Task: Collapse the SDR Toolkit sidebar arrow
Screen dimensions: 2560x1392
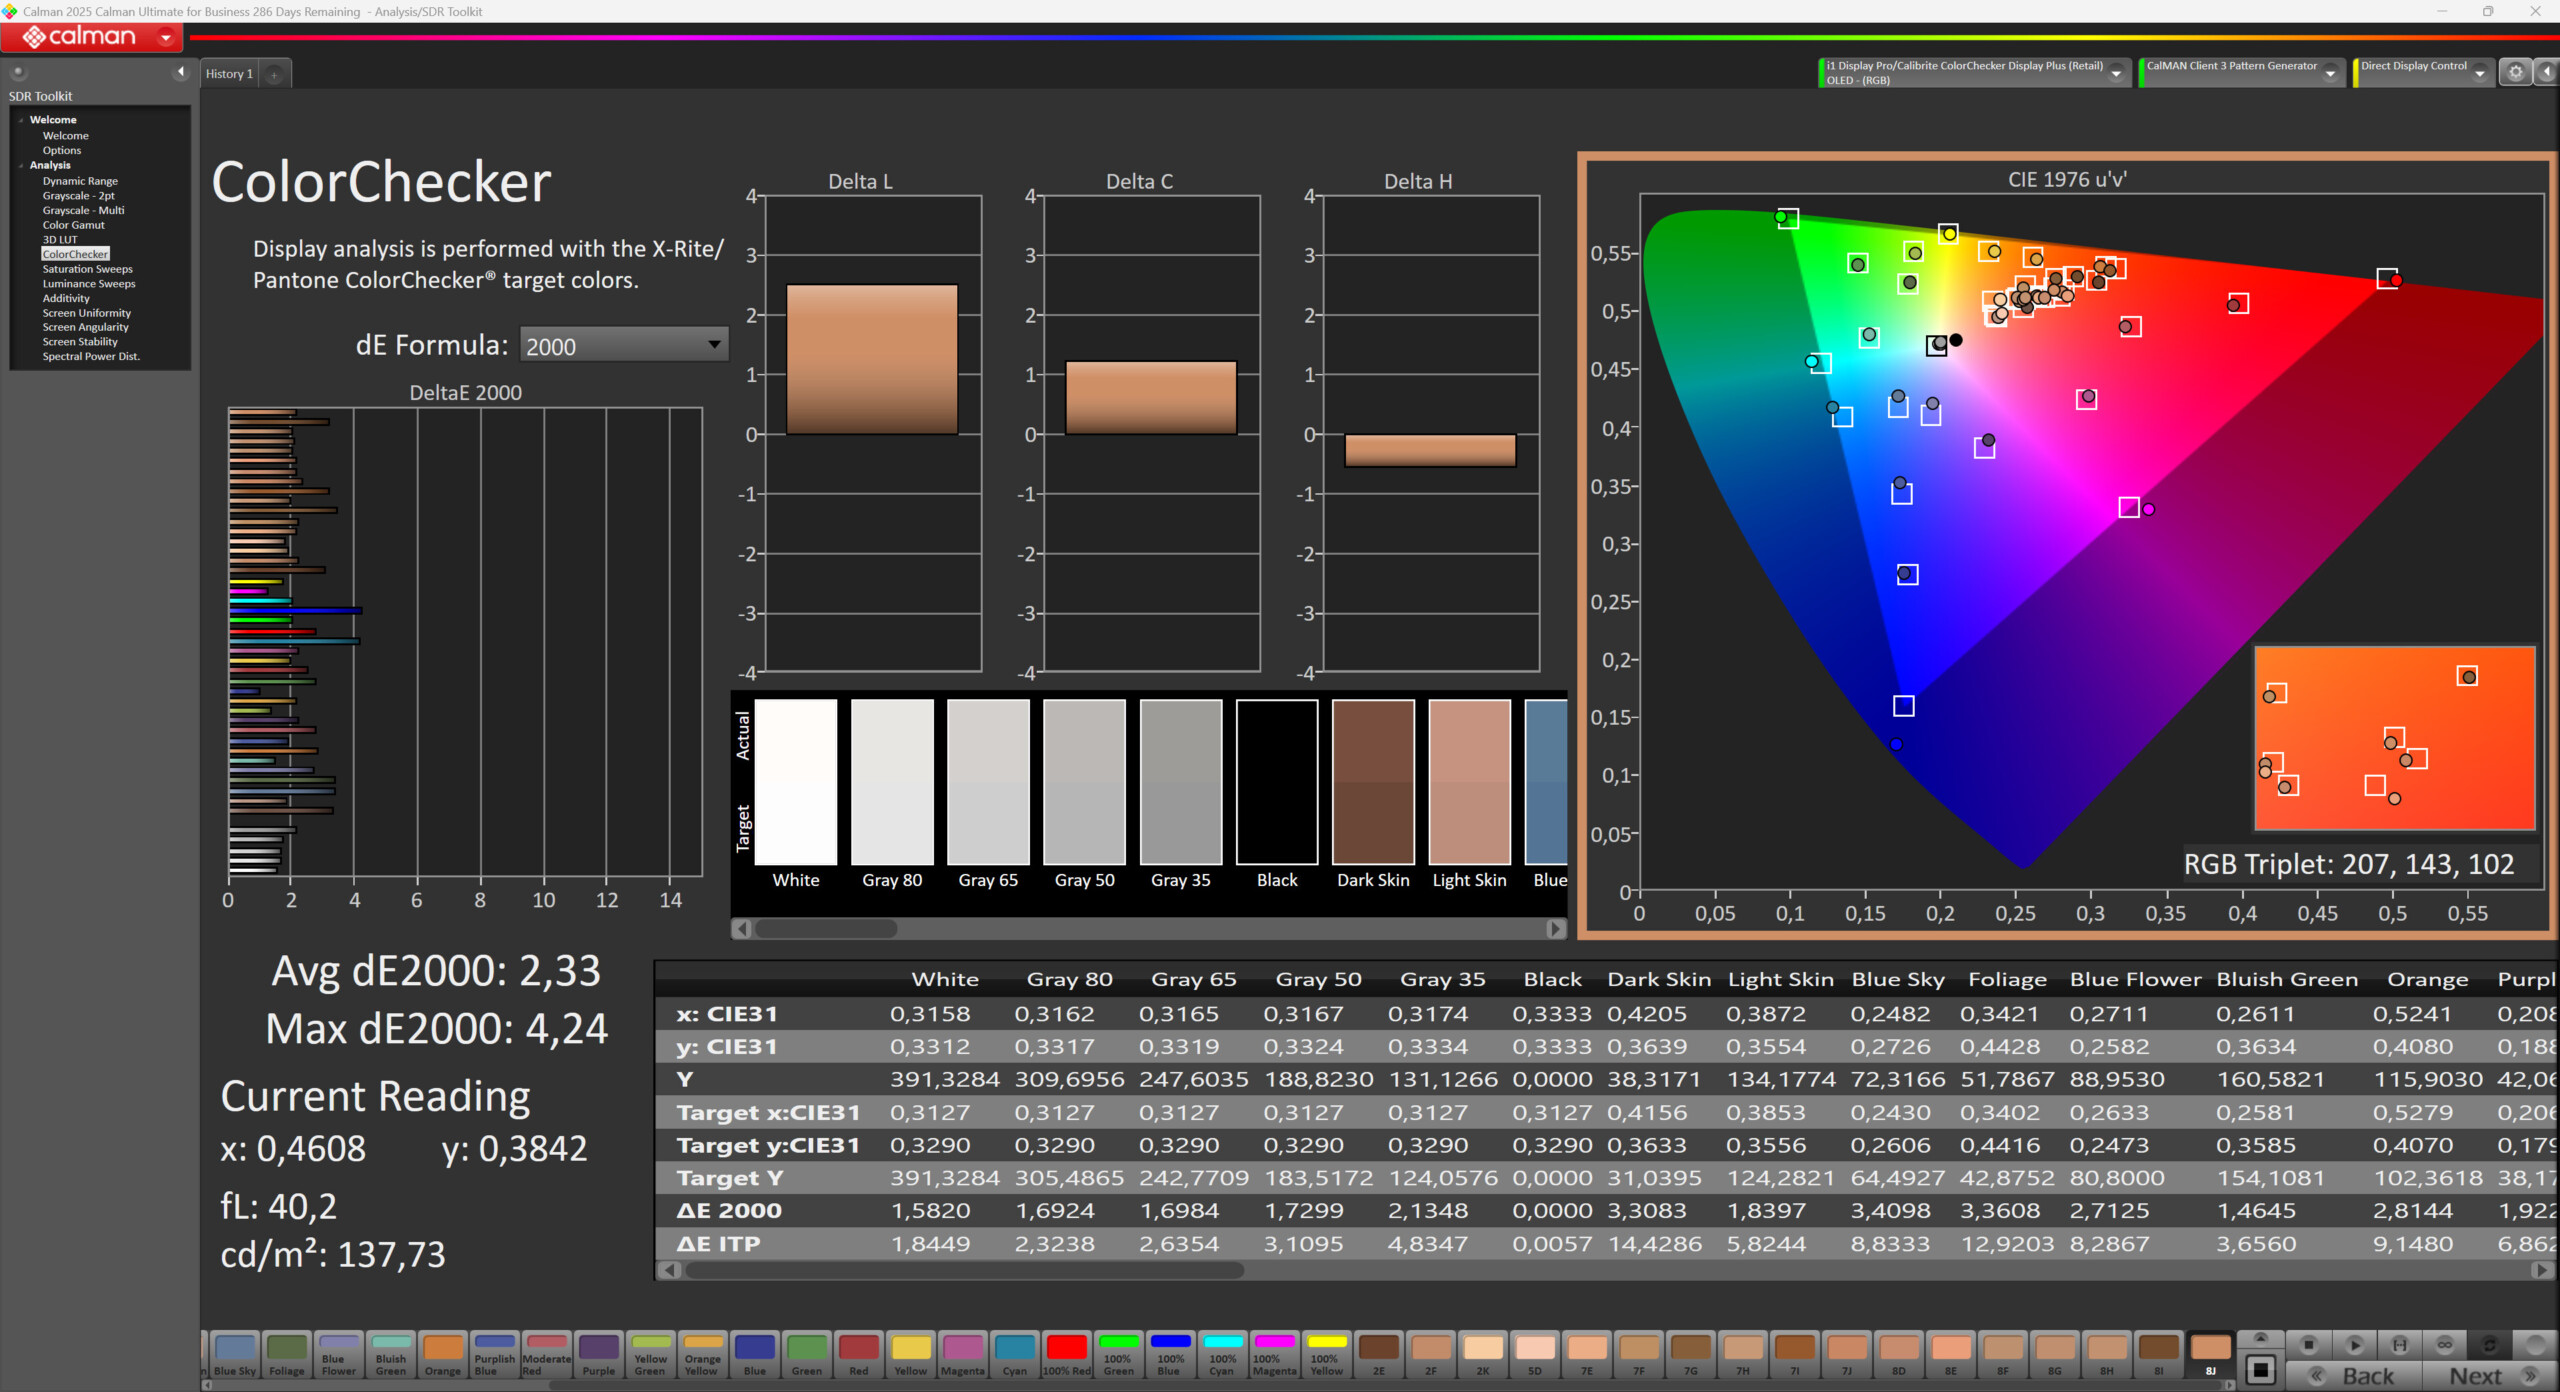Action: [x=180, y=72]
